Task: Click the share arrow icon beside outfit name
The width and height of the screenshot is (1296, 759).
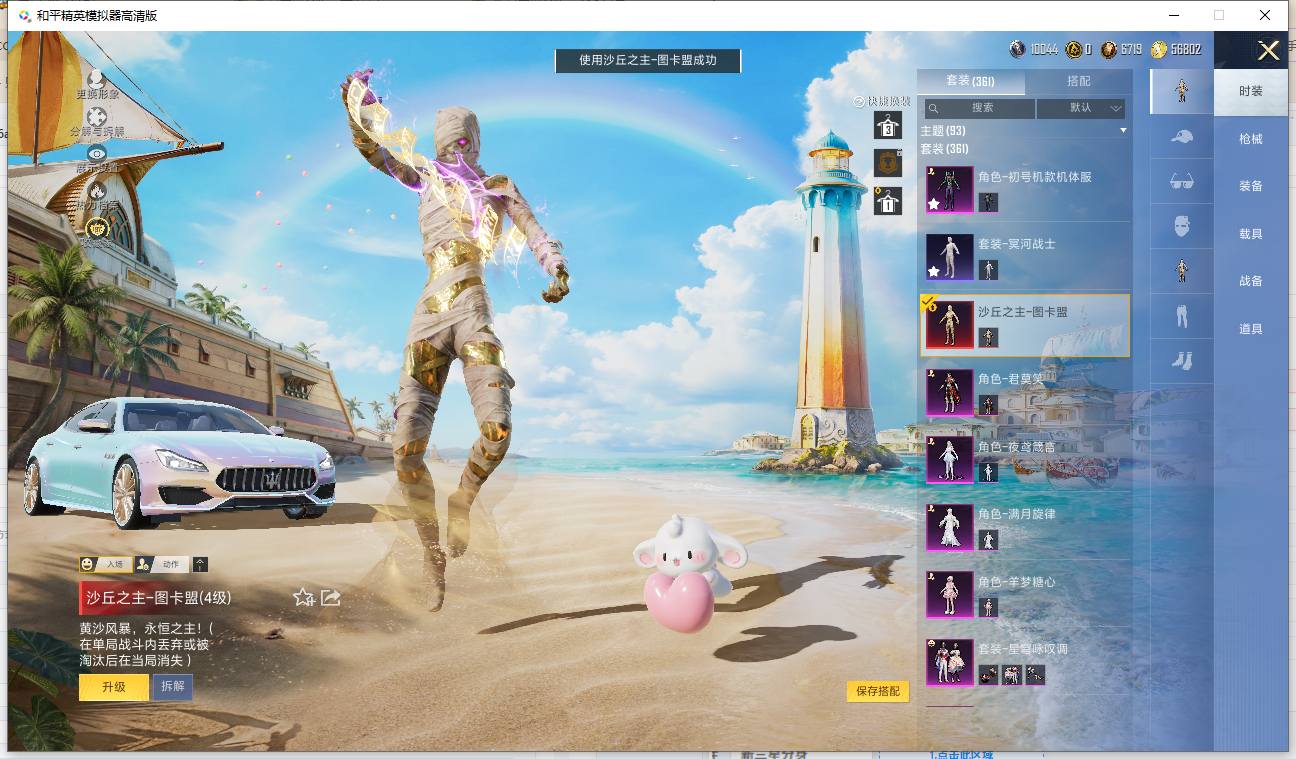Action: [331, 597]
